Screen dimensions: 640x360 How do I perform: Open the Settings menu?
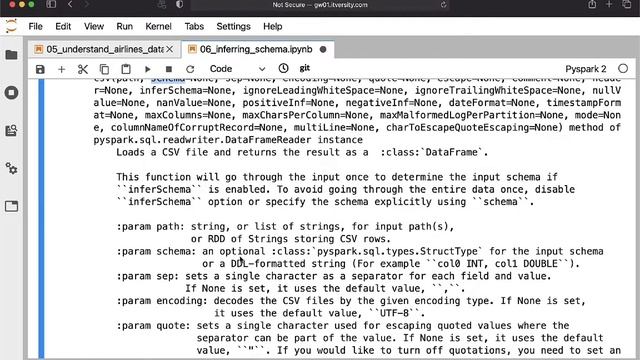click(x=233, y=27)
